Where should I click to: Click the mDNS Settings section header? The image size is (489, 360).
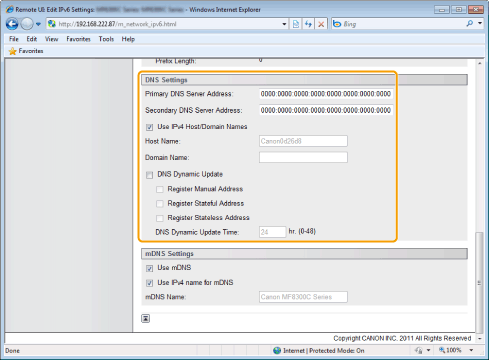coord(304,254)
